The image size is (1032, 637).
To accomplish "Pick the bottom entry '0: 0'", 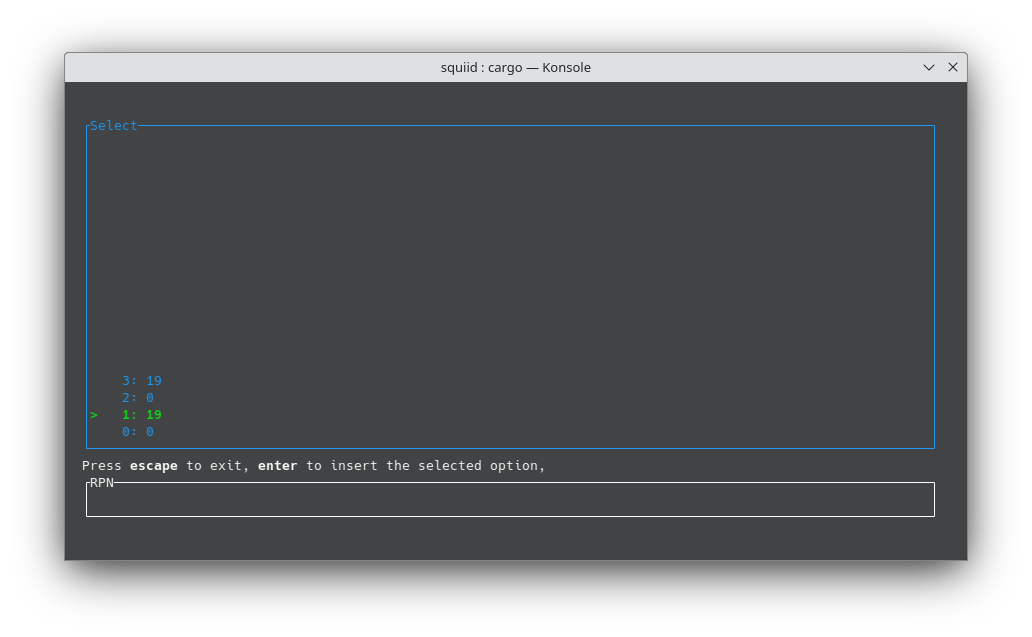I will coord(137,432).
